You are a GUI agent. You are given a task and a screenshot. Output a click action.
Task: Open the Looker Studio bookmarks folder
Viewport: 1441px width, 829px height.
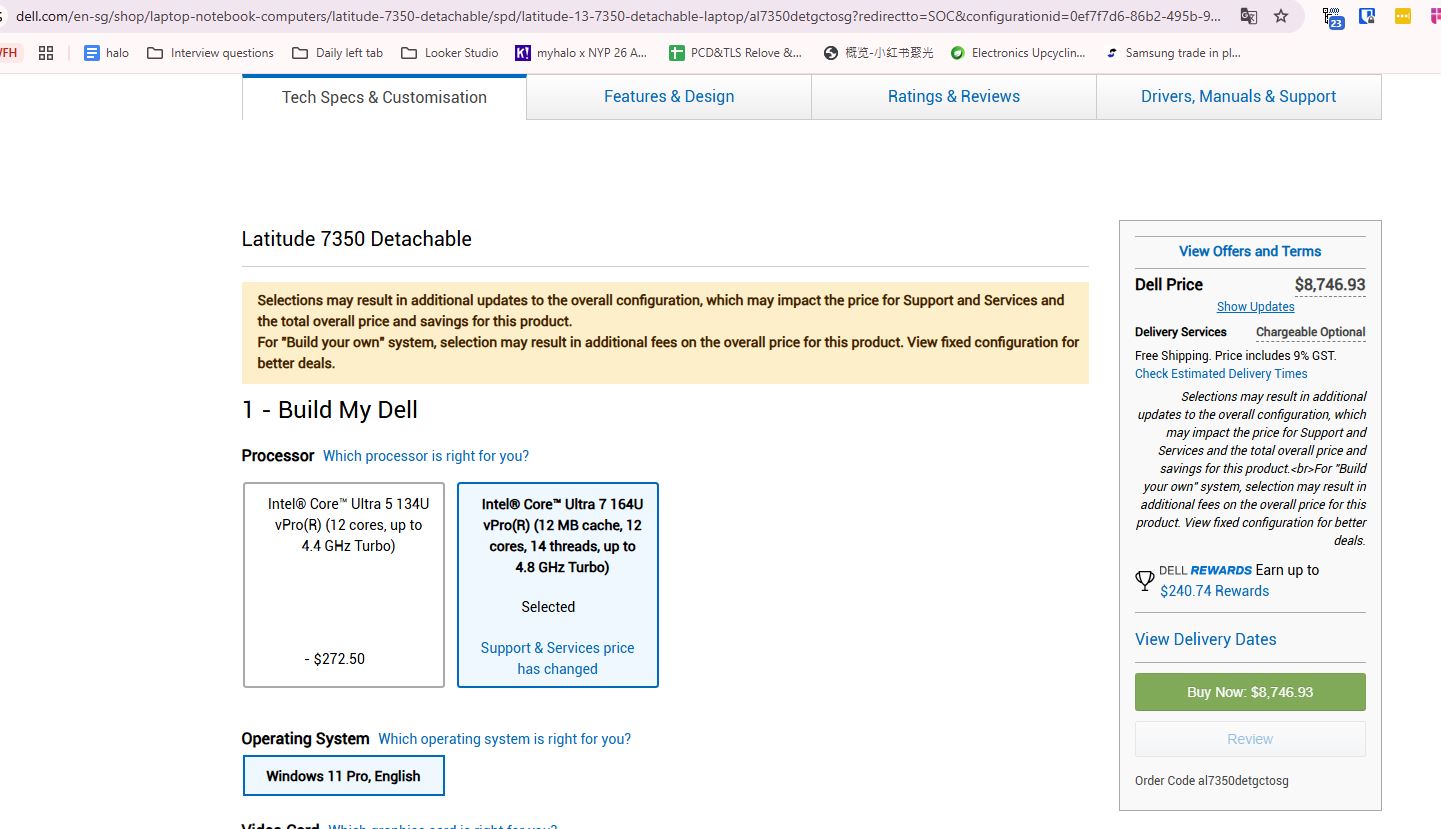[x=449, y=53]
